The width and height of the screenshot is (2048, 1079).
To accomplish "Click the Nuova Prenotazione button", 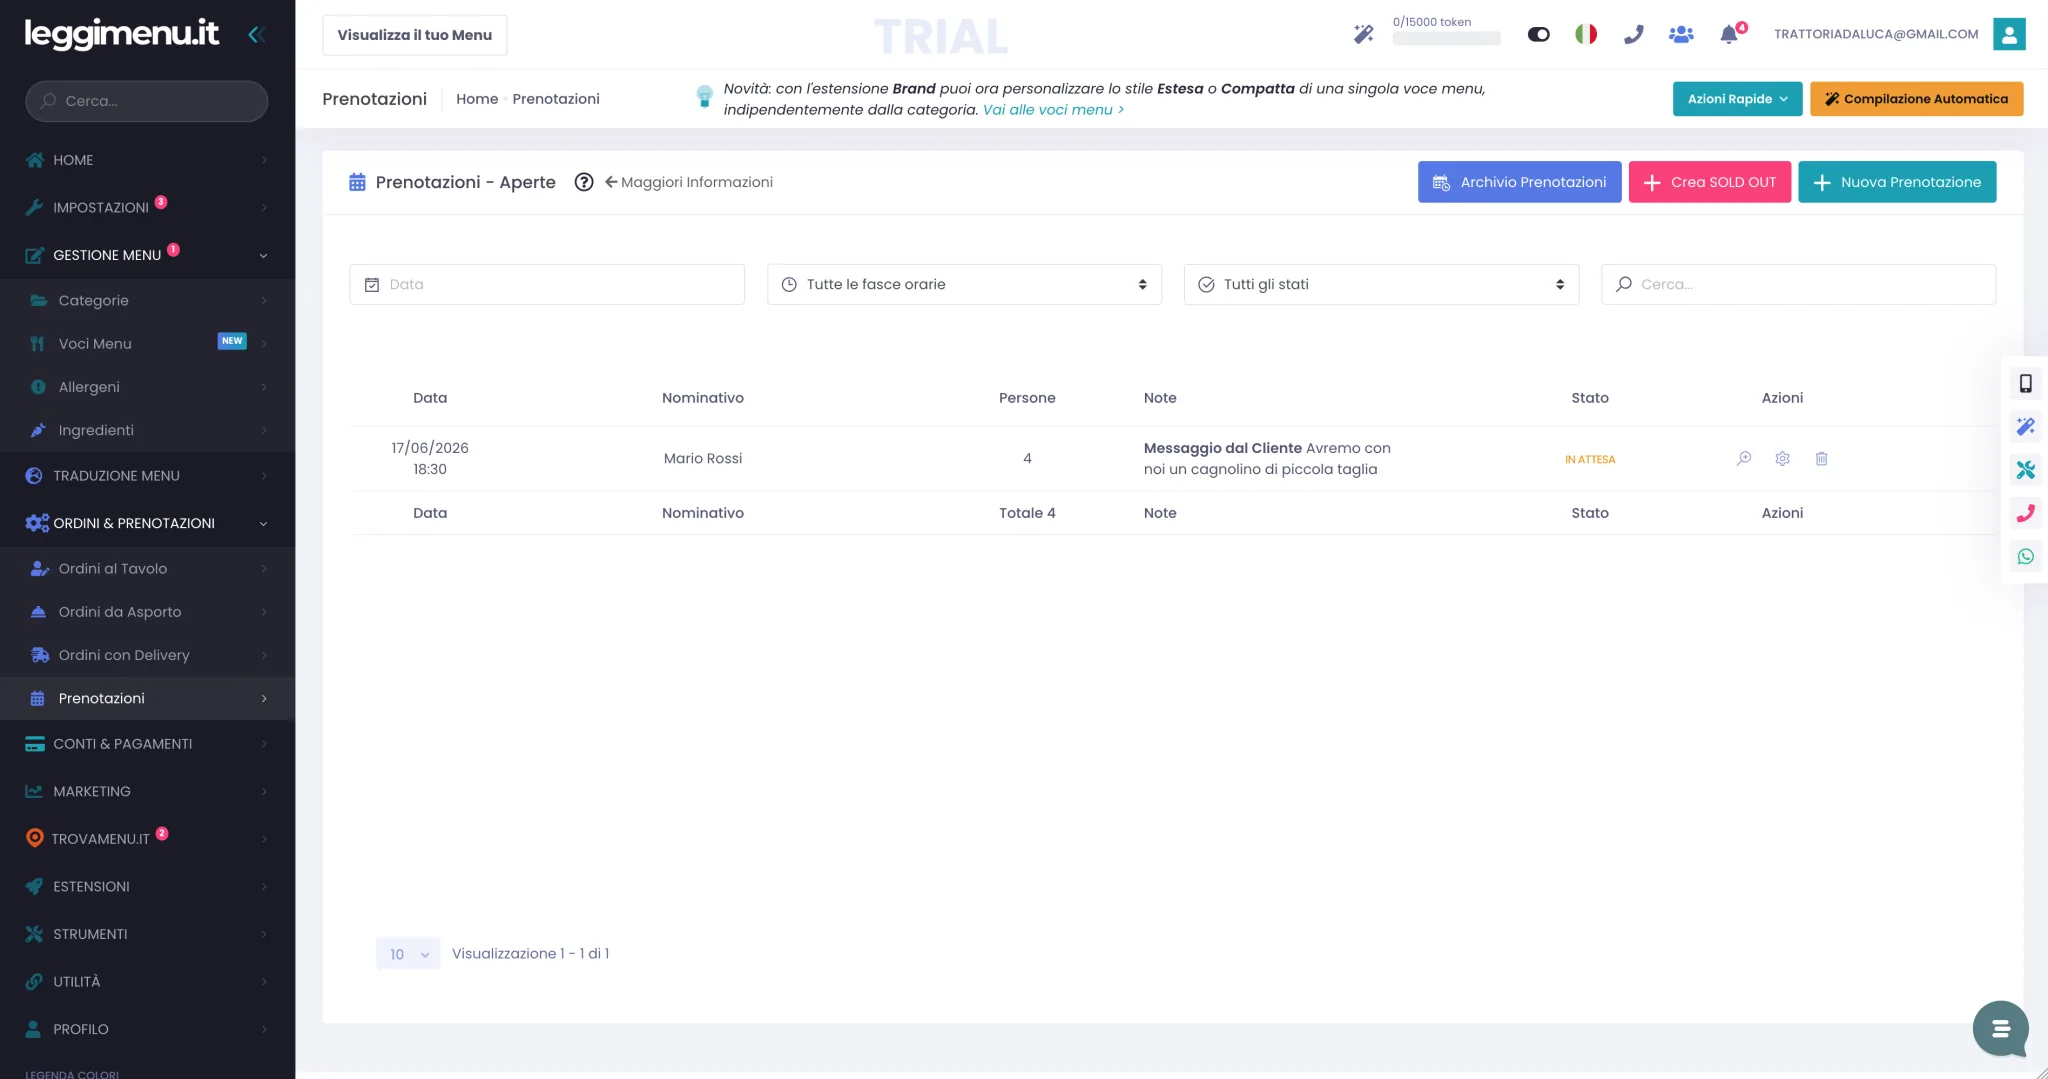I will click(x=1897, y=182).
